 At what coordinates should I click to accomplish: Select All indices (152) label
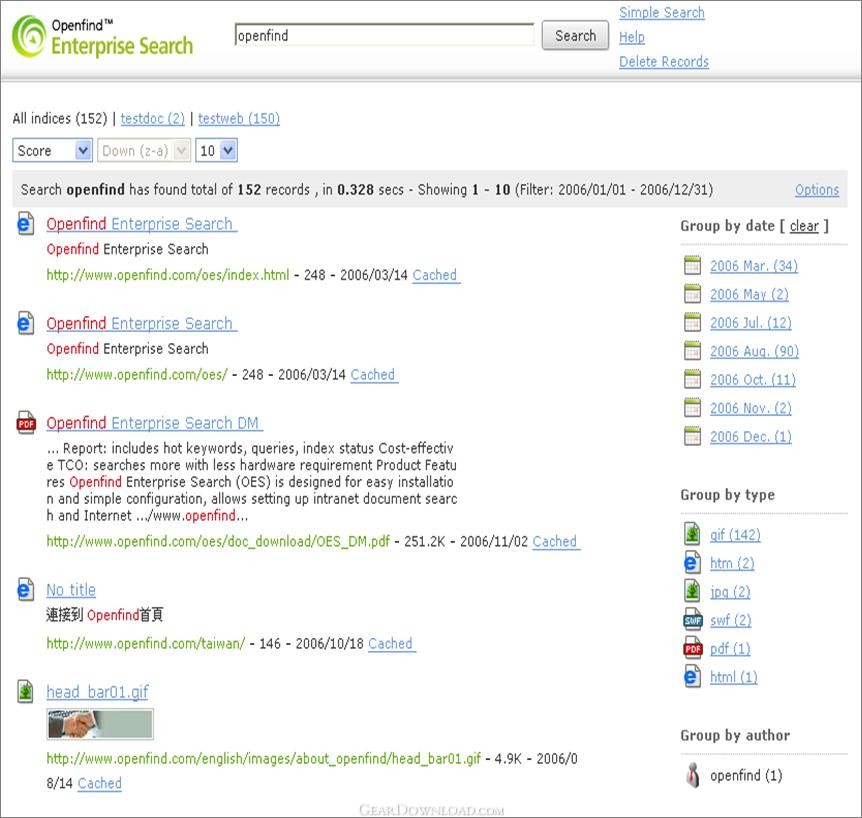coord(60,118)
